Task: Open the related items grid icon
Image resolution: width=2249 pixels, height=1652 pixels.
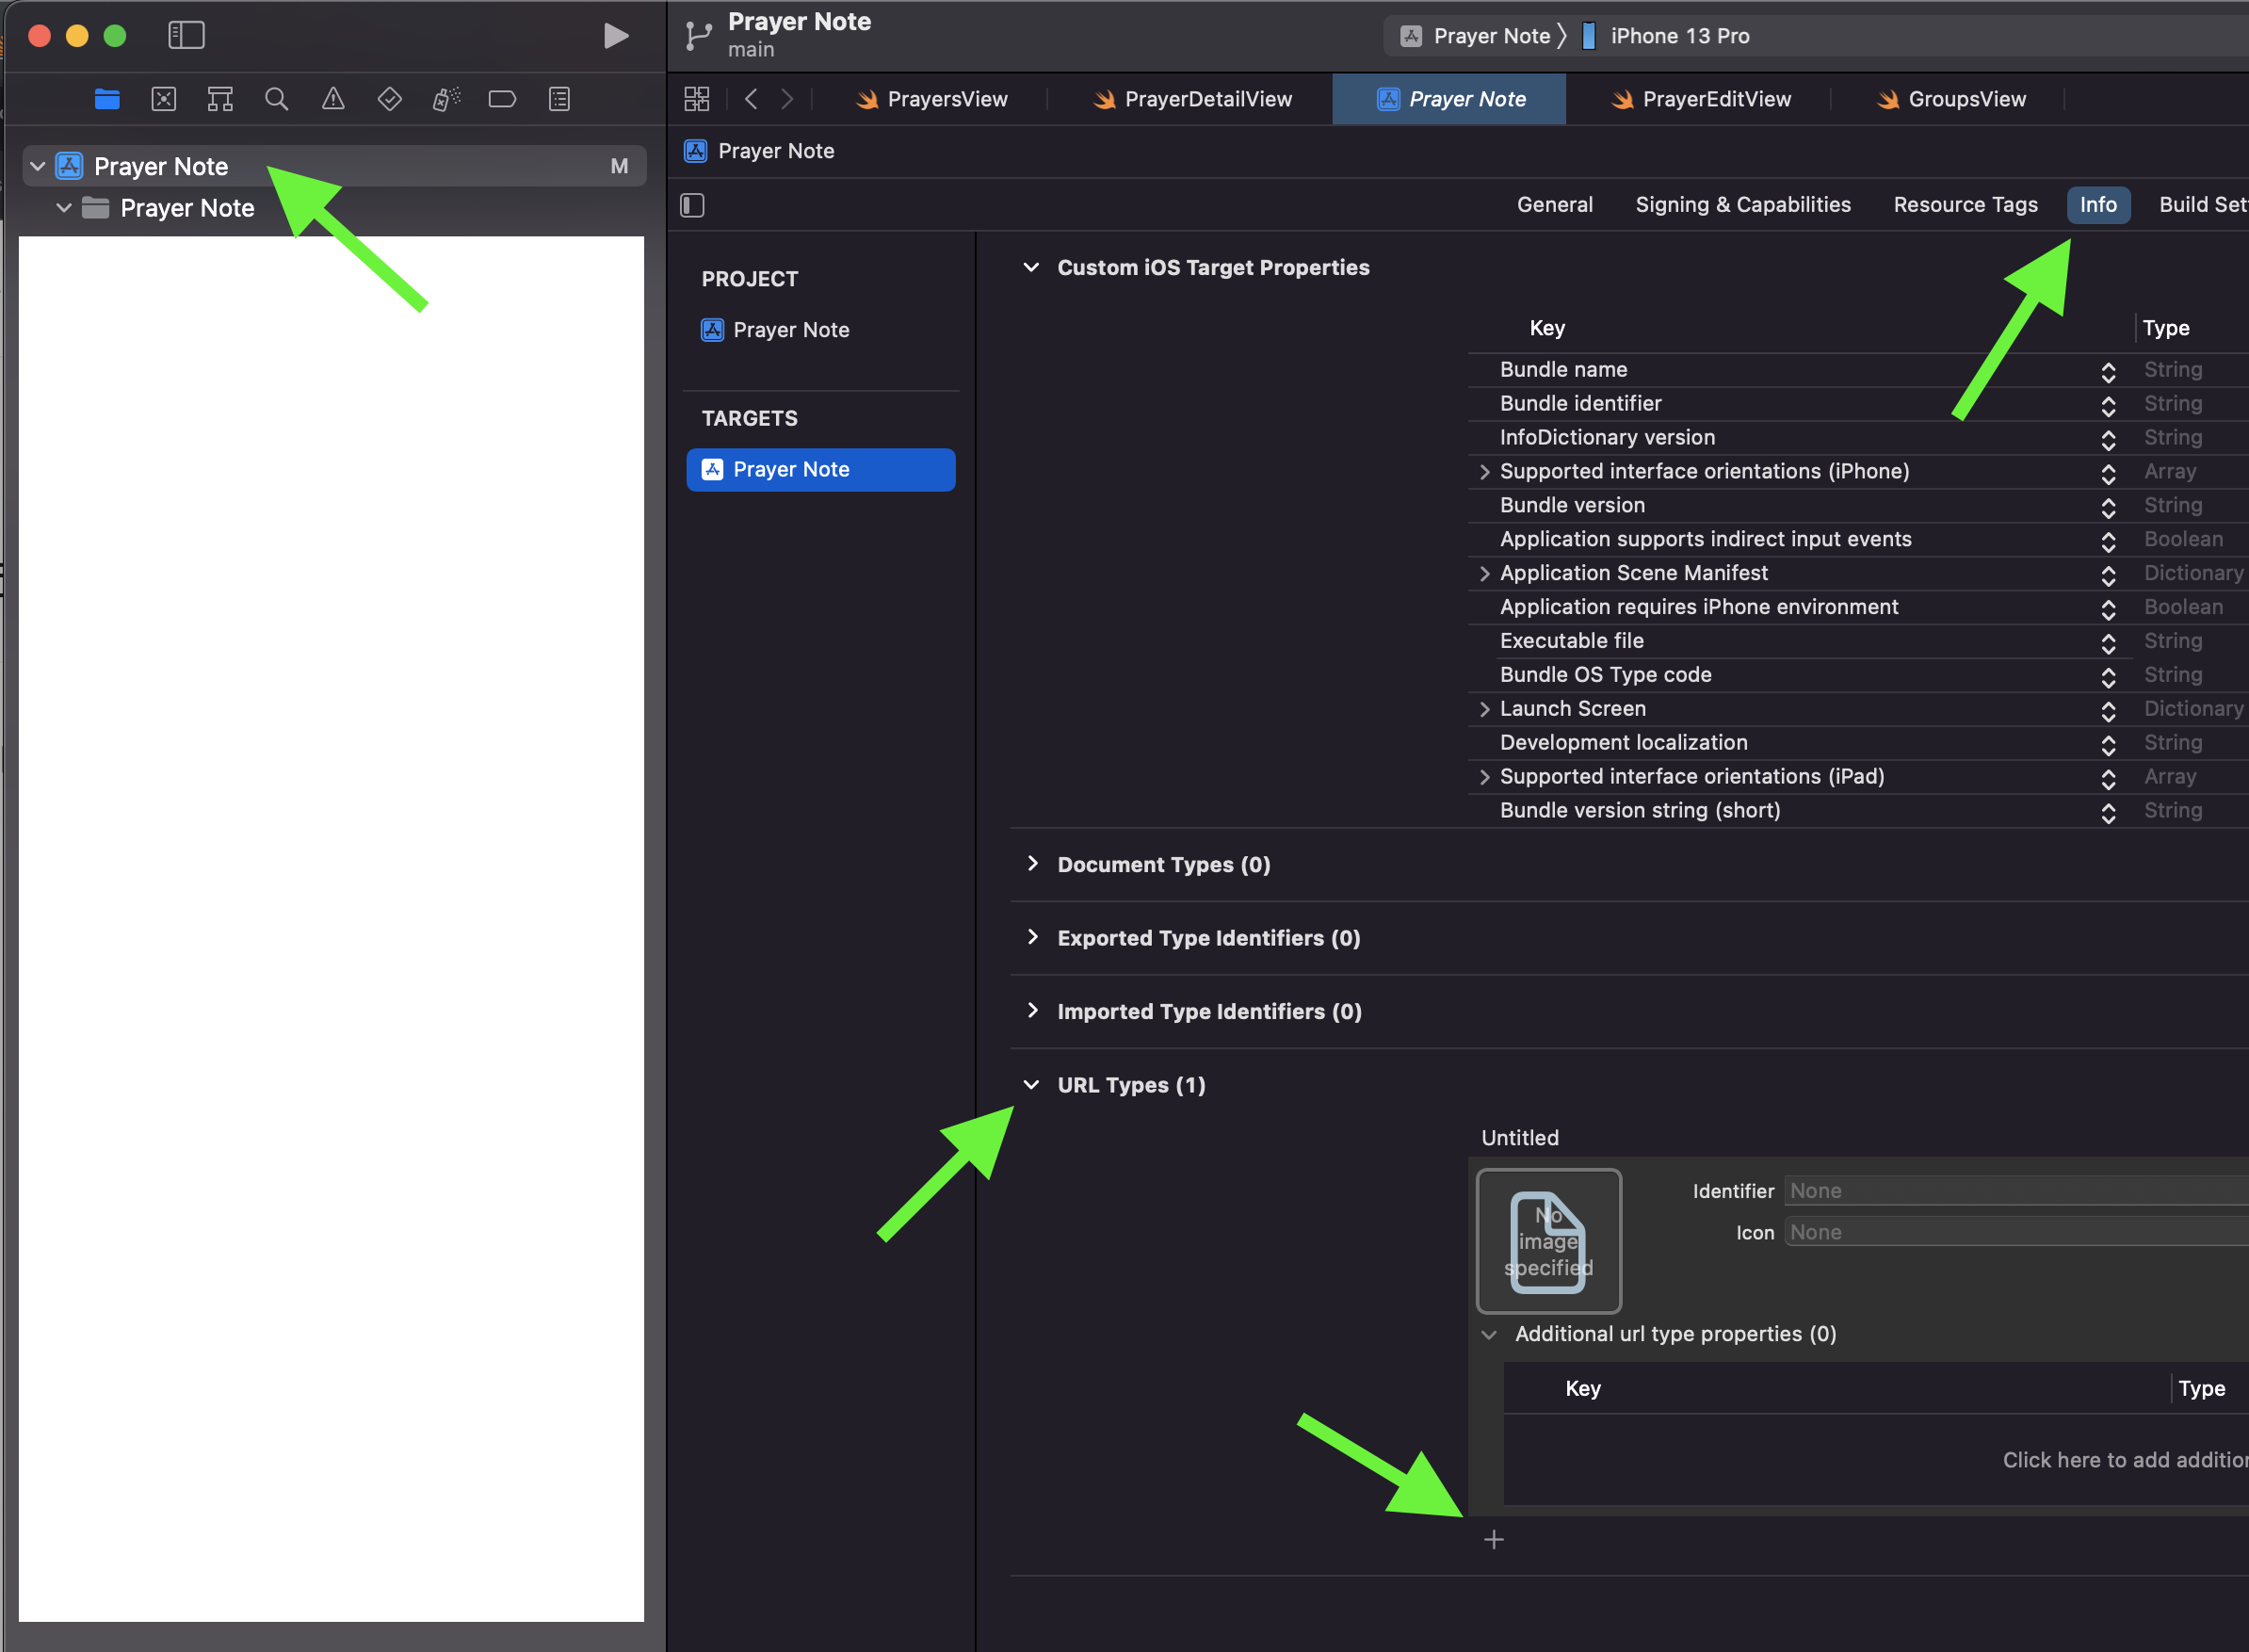Action: coord(696,99)
